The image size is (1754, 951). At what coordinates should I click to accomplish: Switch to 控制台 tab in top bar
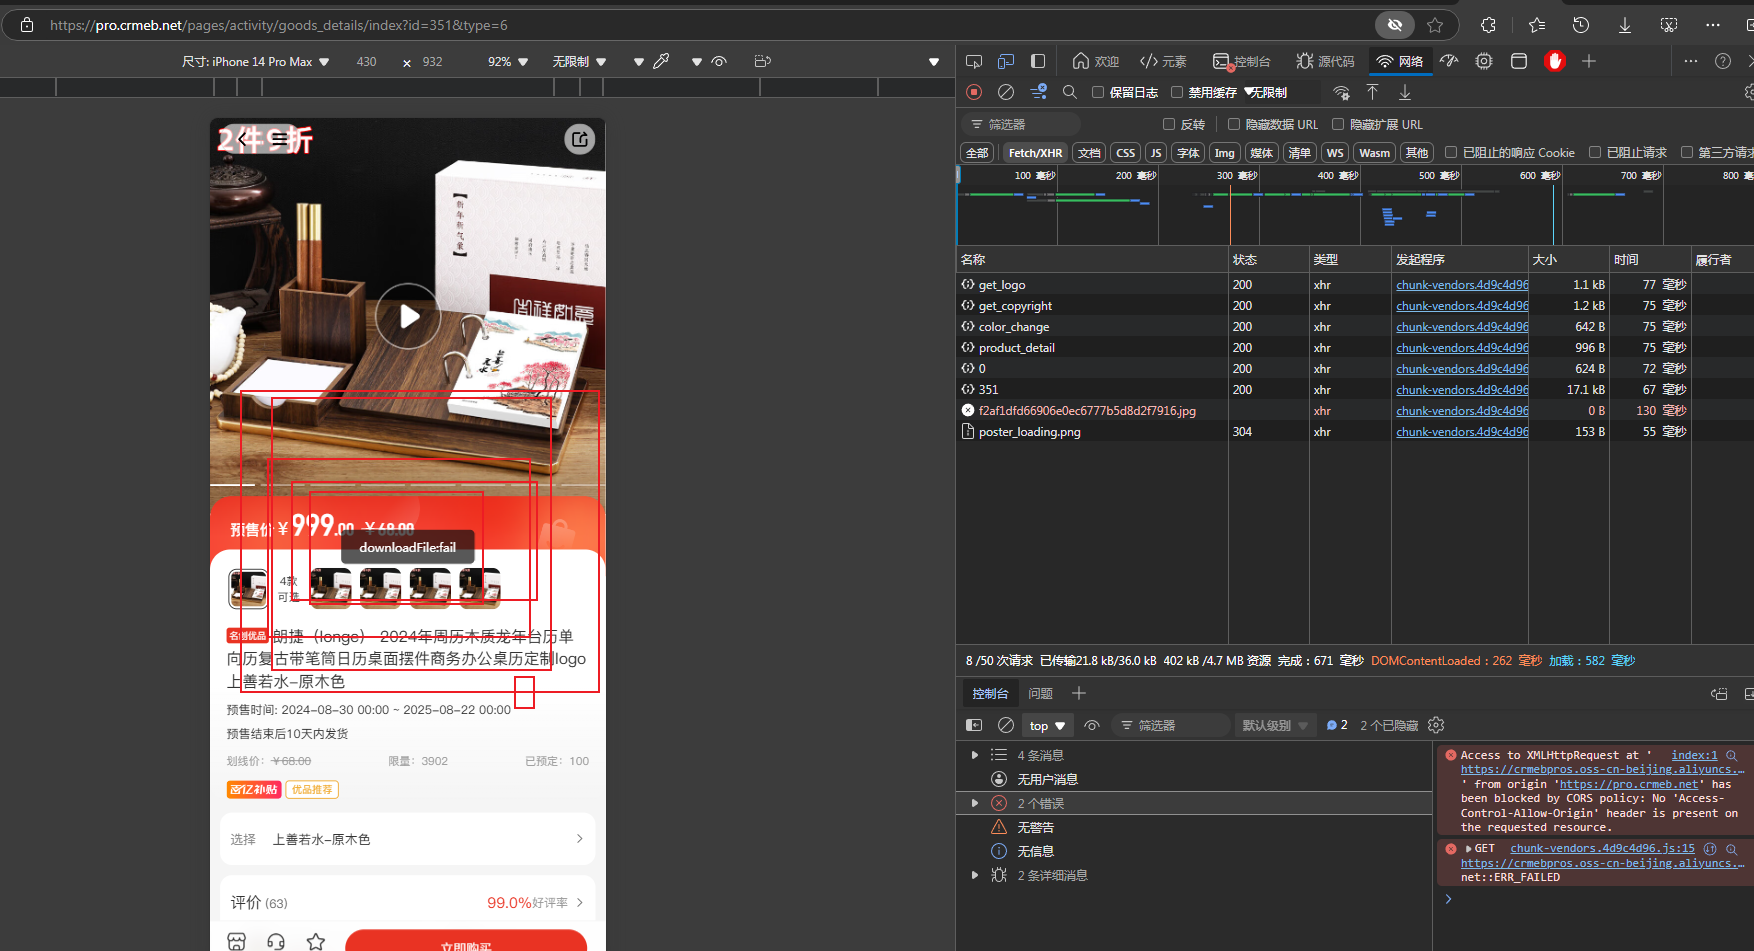(1241, 61)
